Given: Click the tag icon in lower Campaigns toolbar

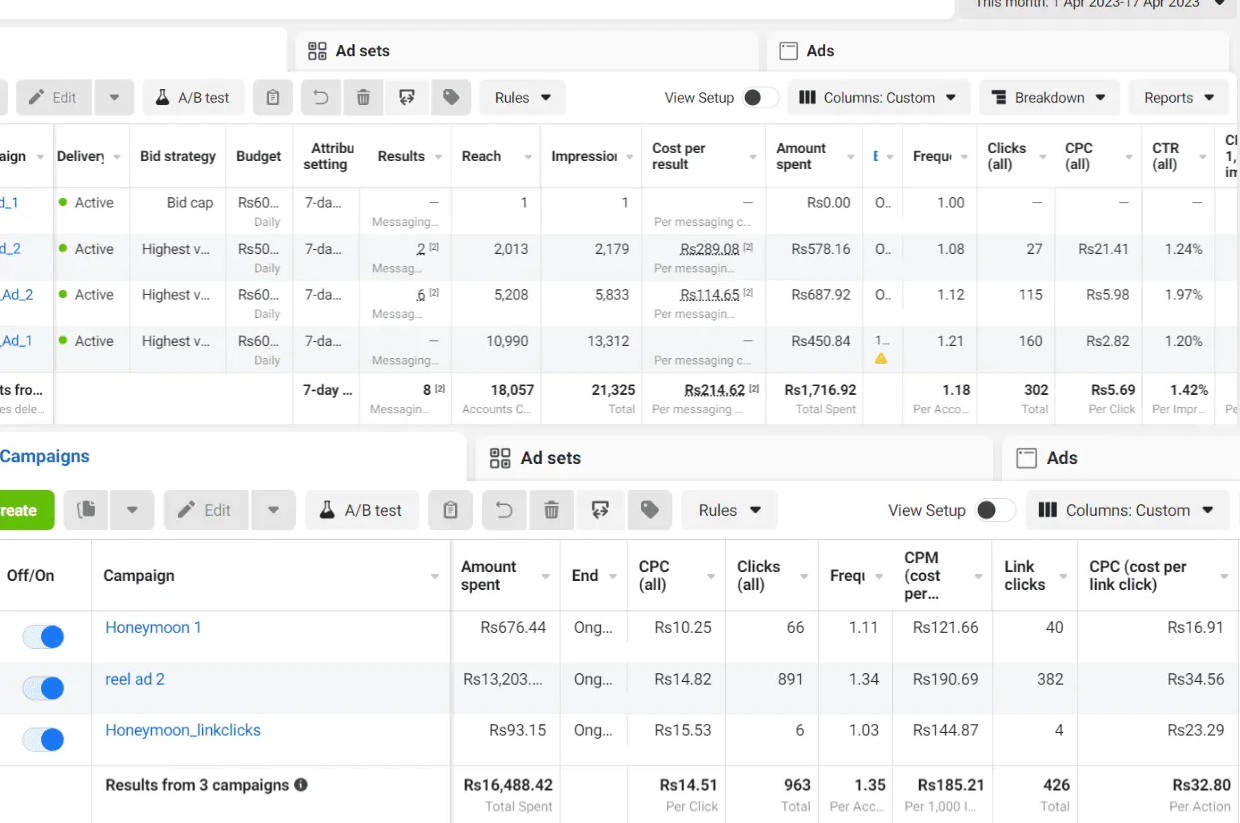Looking at the screenshot, I should [x=650, y=510].
